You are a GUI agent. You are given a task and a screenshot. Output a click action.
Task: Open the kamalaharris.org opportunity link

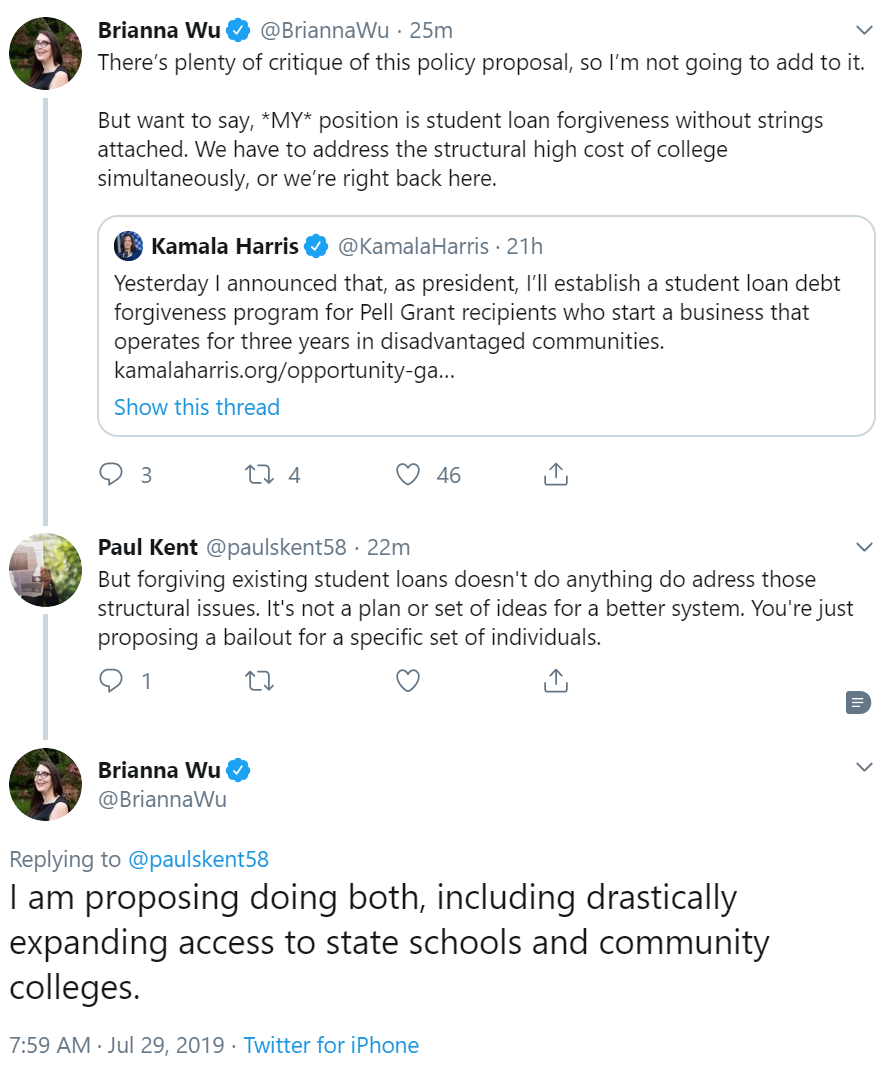tap(284, 370)
